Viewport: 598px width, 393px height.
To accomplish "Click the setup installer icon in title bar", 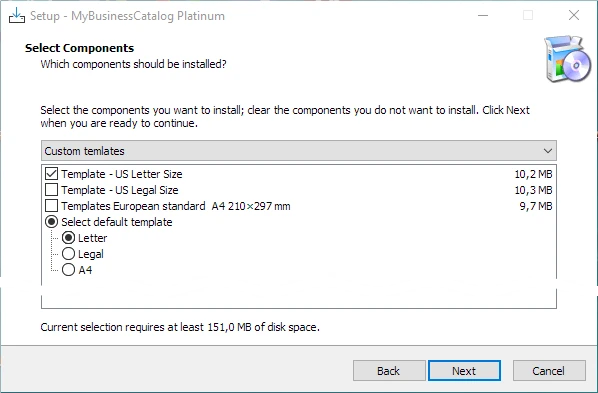I will tap(17, 16).
